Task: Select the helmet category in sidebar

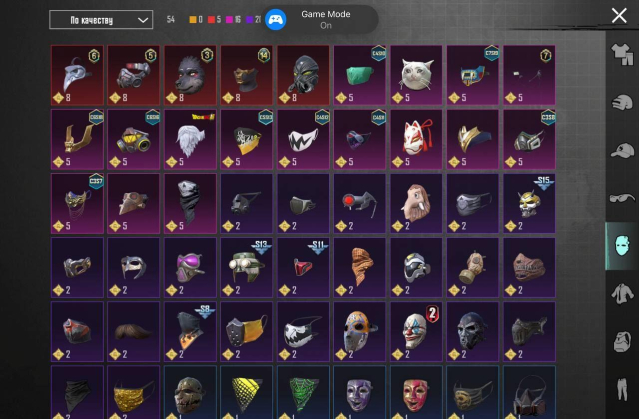Action: [x=622, y=102]
